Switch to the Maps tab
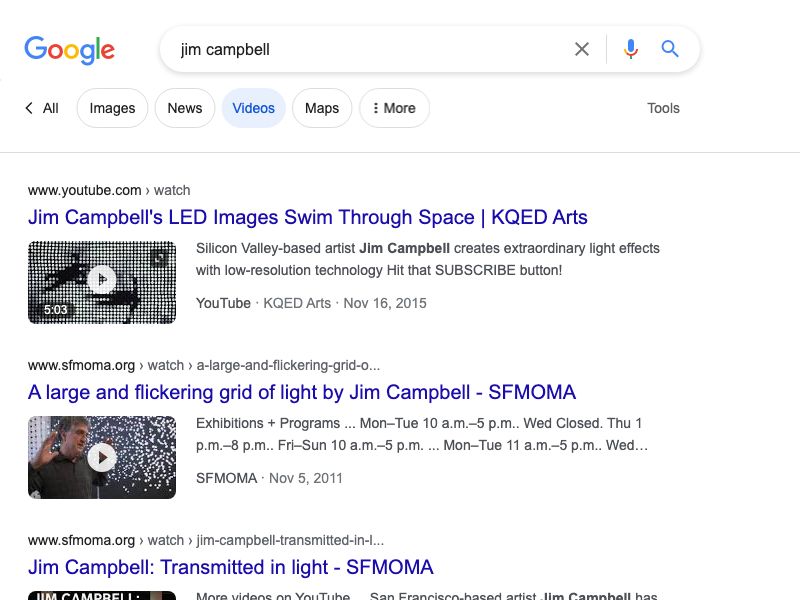Image resolution: width=800 pixels, height=600 pixels. tap(322, 108)
